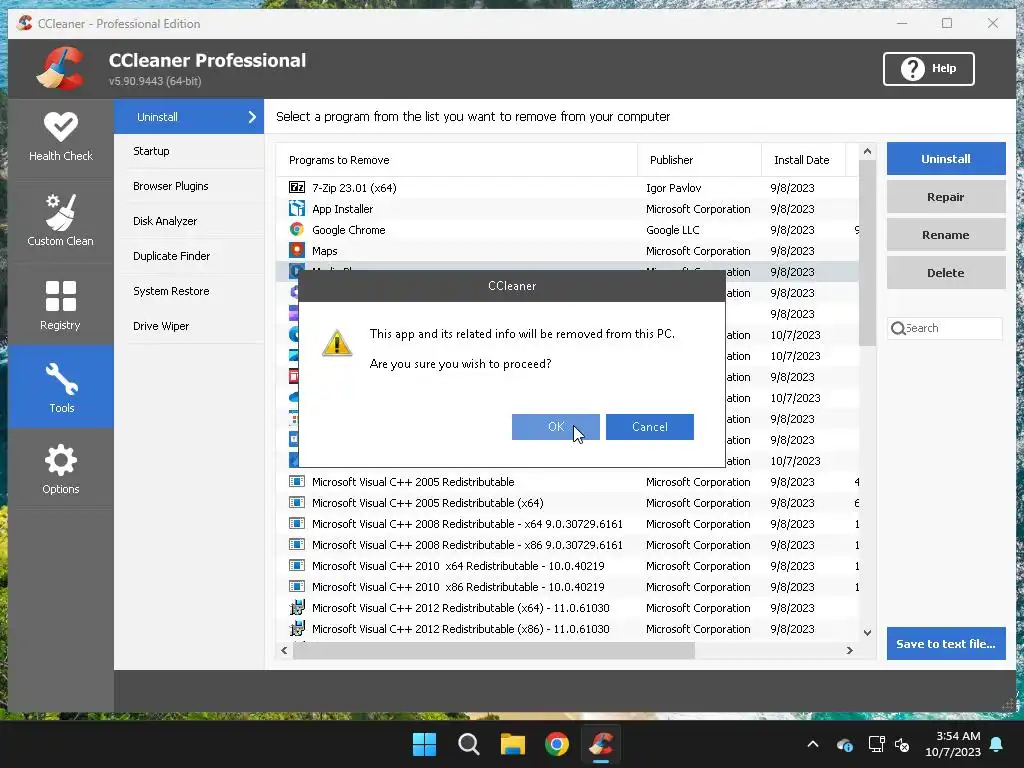
Task: Open the Windows Start menu
Action: [x=424, y=744]
